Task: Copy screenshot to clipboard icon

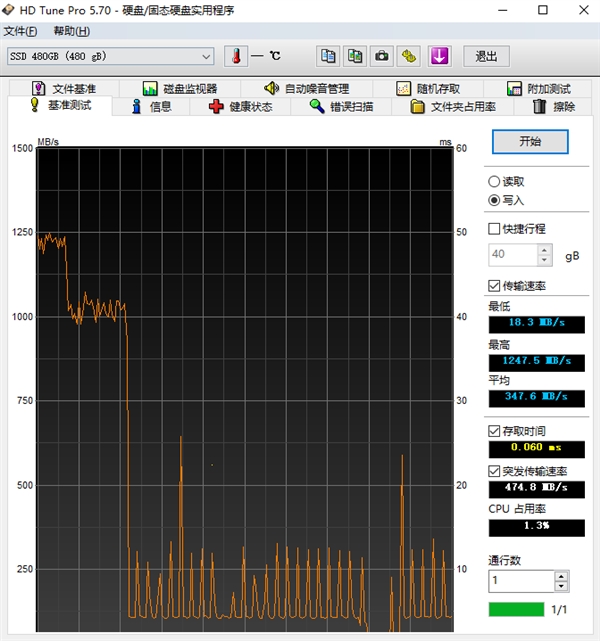Action: [355, 56]
